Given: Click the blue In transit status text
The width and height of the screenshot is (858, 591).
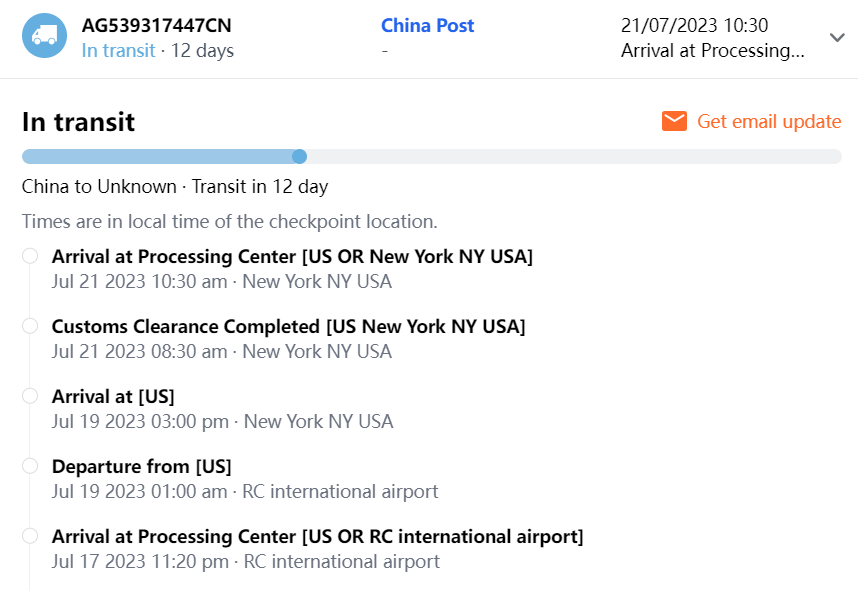Looking at the screenshot, I should [118, 50].
